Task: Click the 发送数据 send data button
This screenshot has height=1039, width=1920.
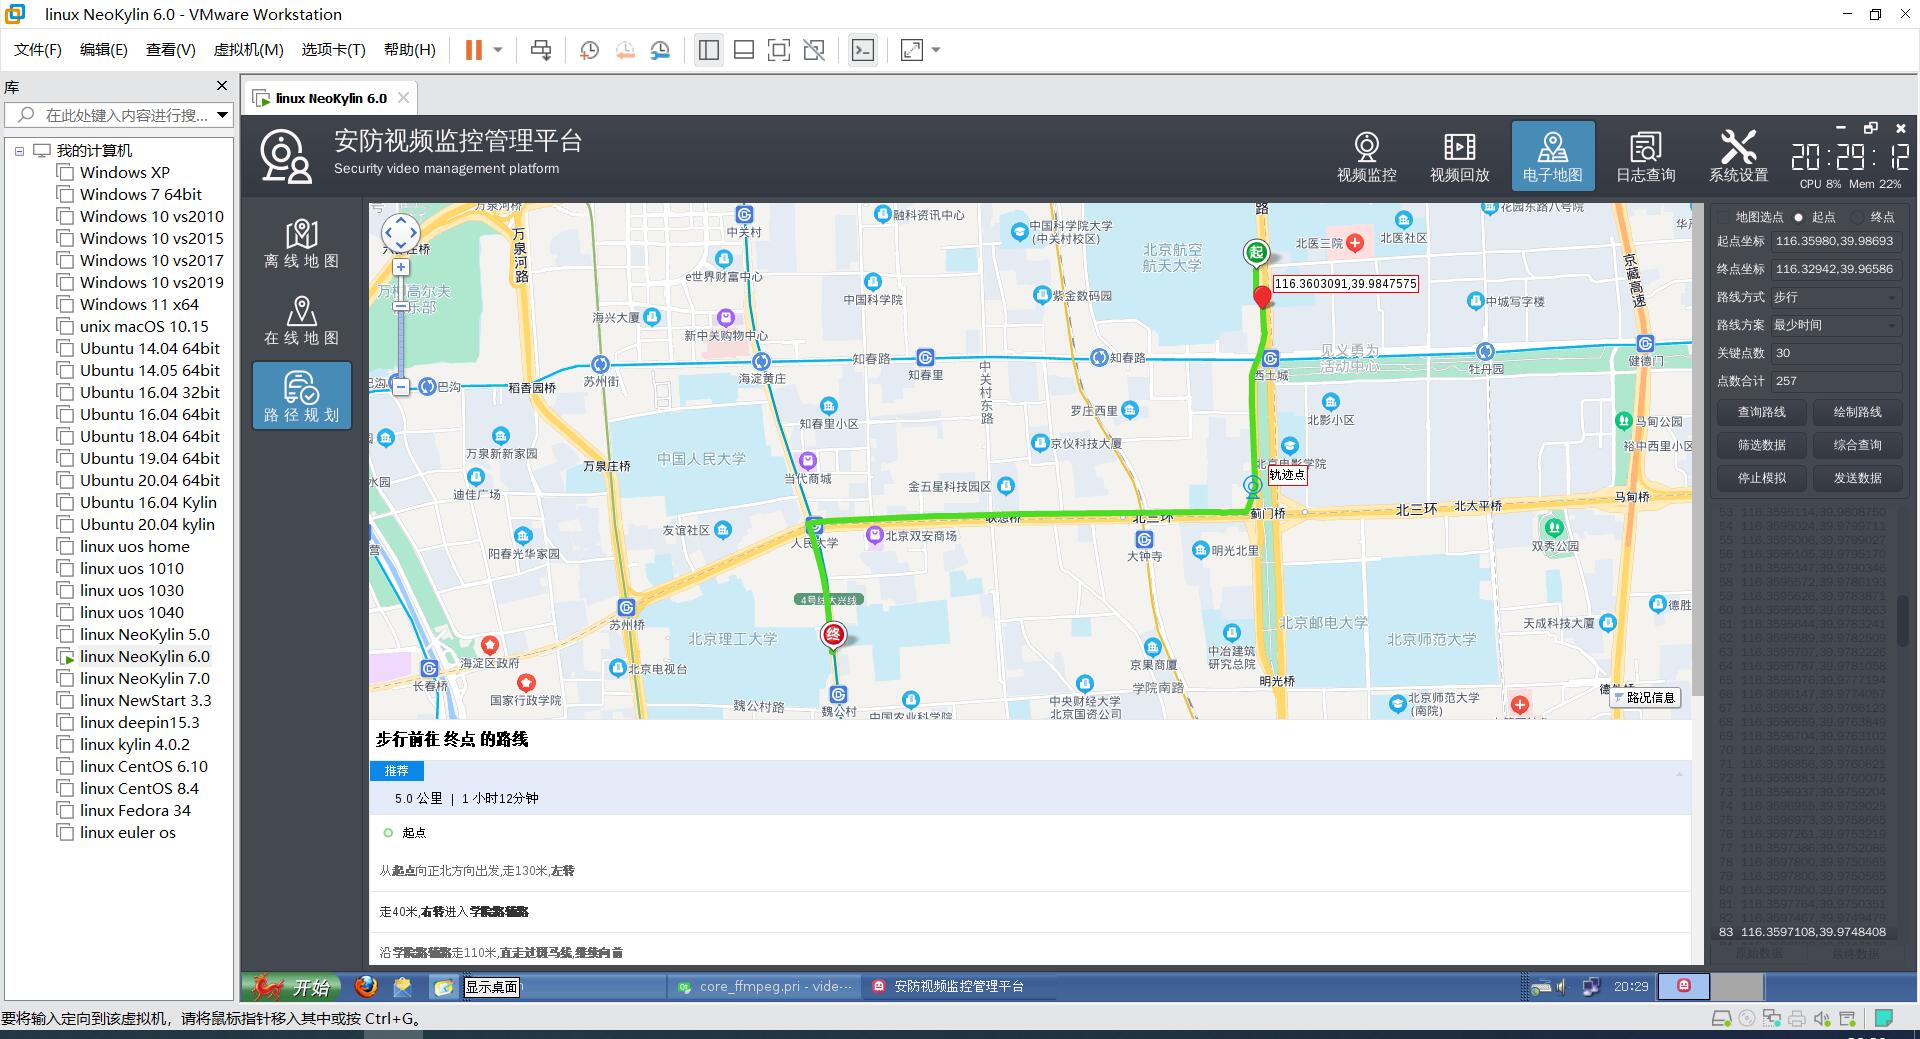Action: pos(1857,478)
